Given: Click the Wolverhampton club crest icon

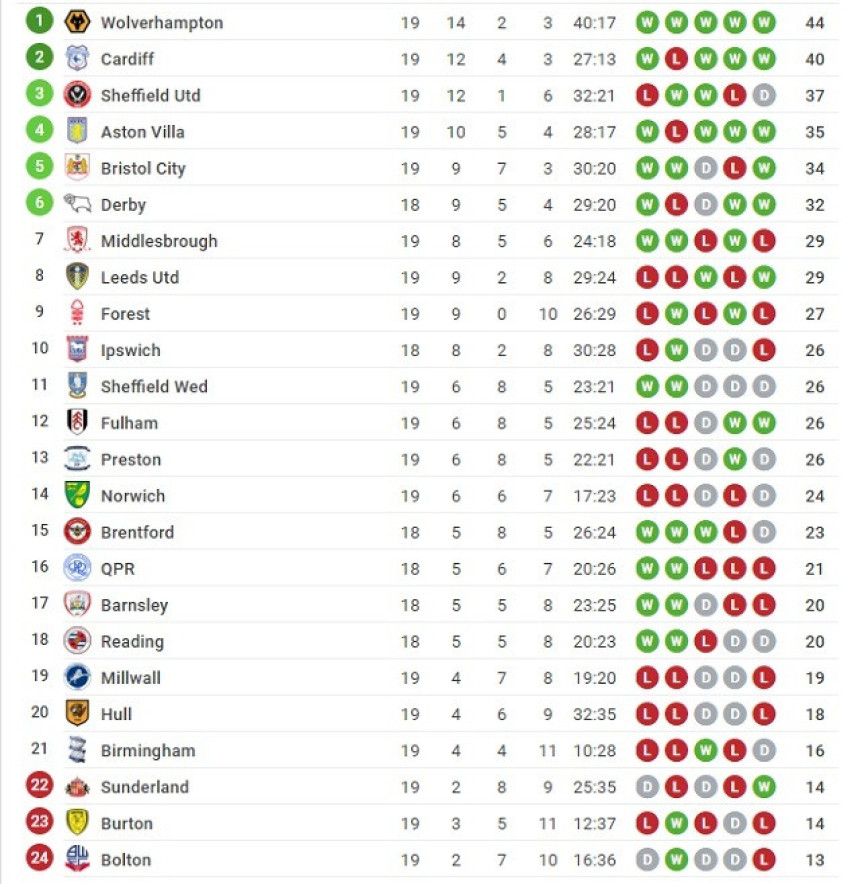Looking at the screenshot, I should coord(77,22).
